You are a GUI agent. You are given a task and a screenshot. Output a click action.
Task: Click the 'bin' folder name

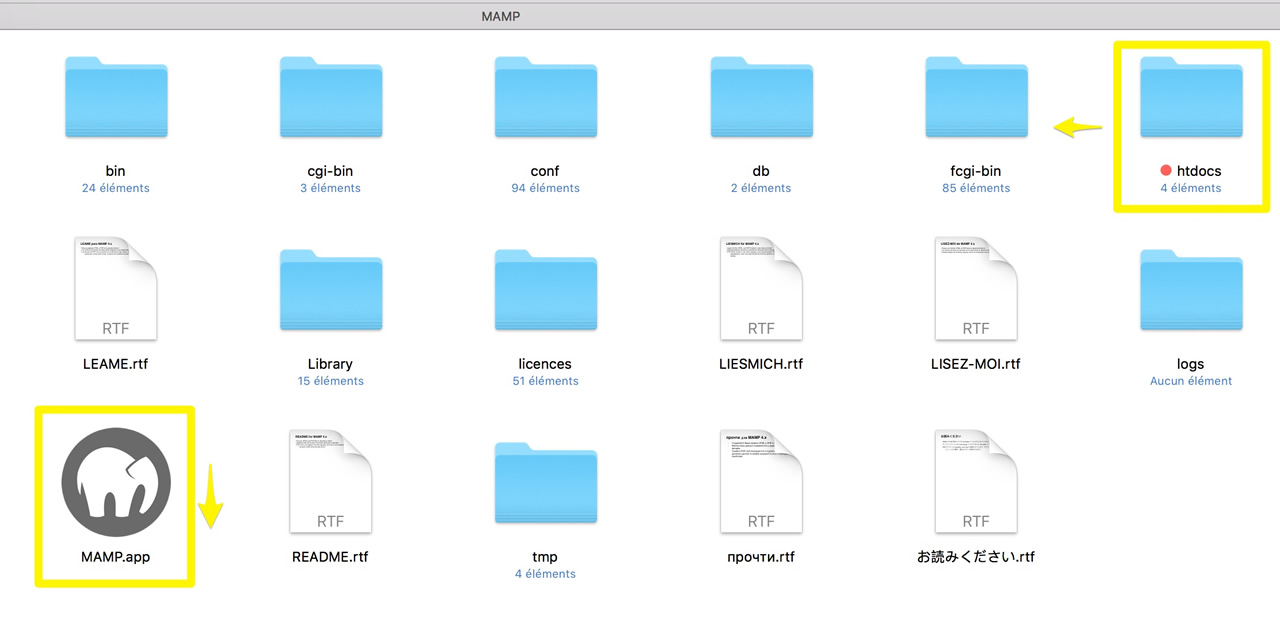point(116,171)
